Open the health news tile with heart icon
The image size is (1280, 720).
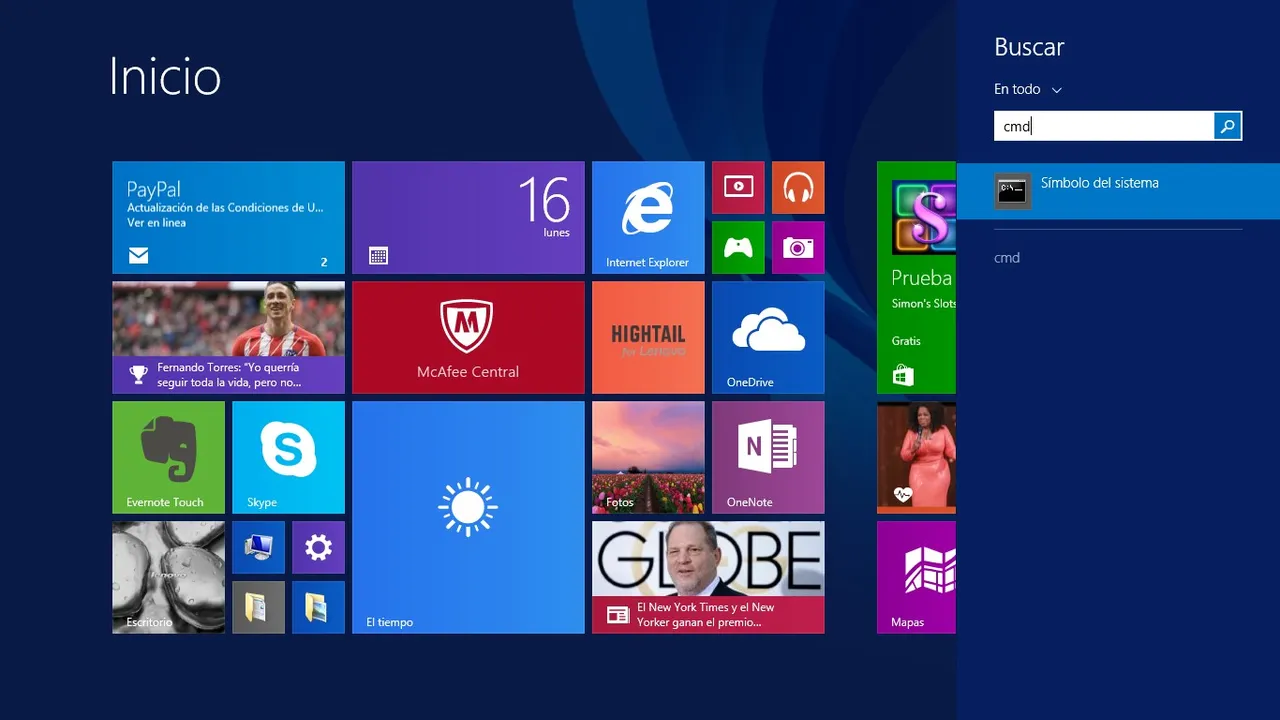pyautogui.click(x=916, y=457)
